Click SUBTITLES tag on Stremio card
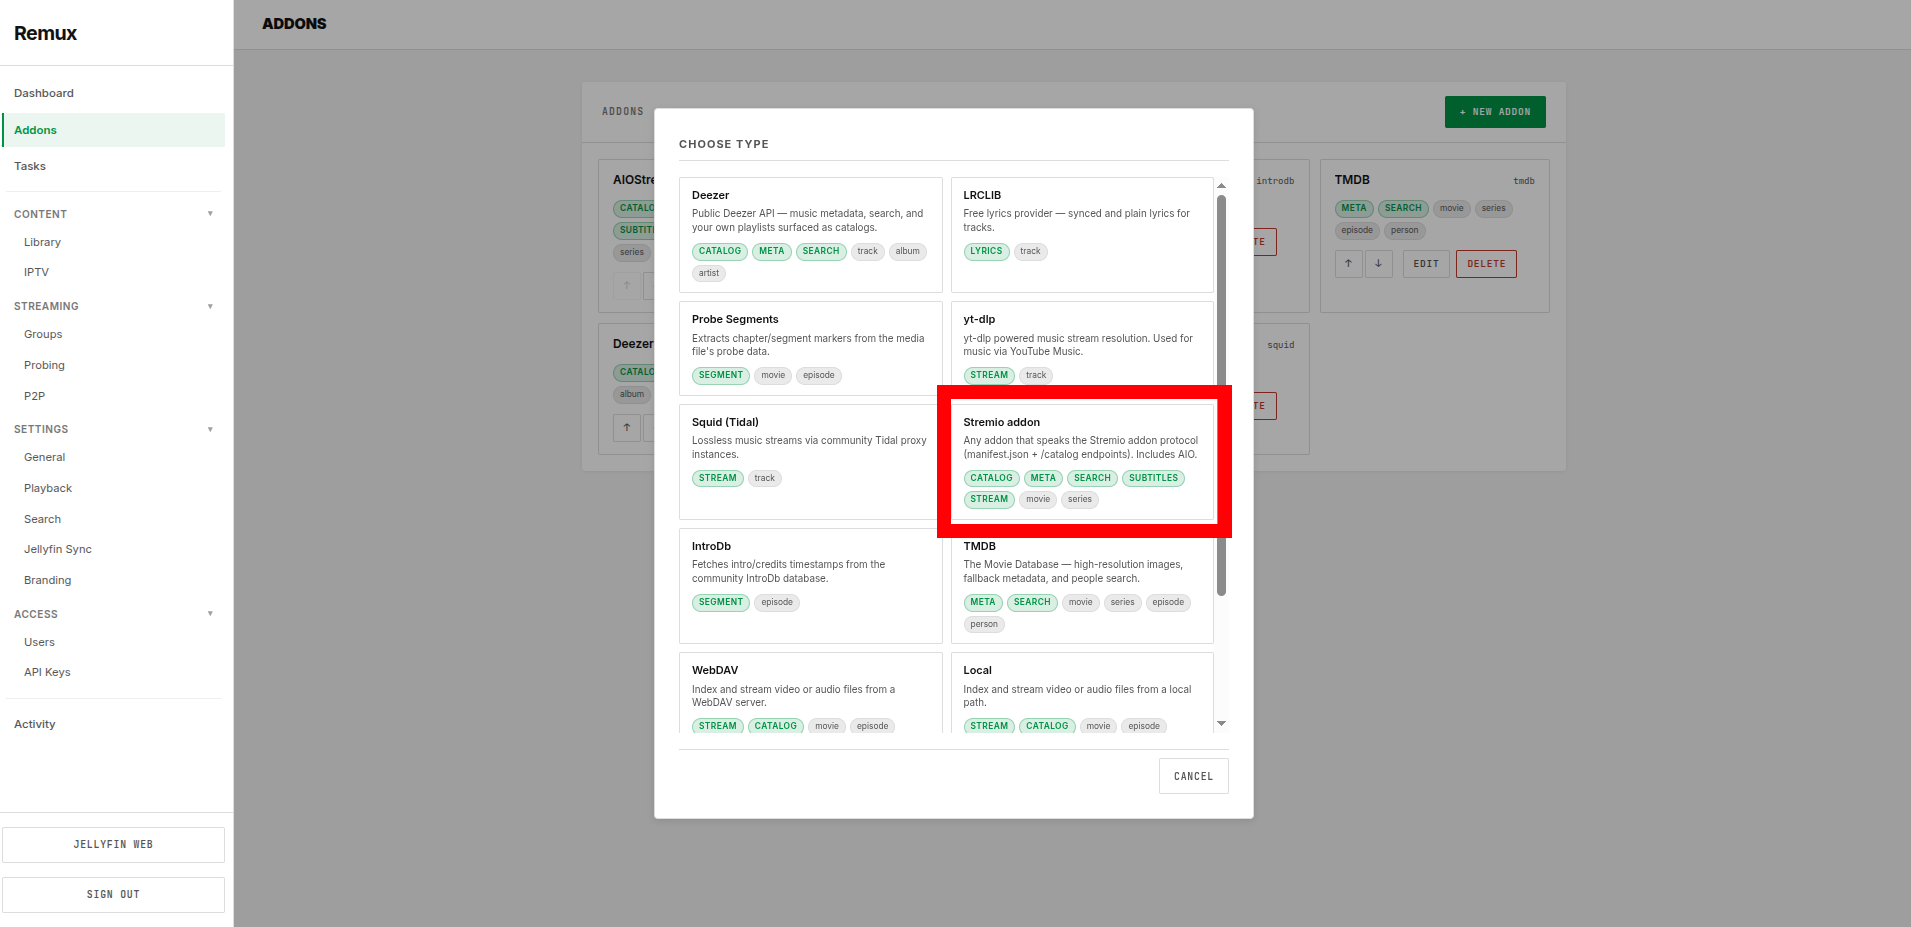Image resolution: width=1911 pixels, height=927 pixels. click(1153, 478)
